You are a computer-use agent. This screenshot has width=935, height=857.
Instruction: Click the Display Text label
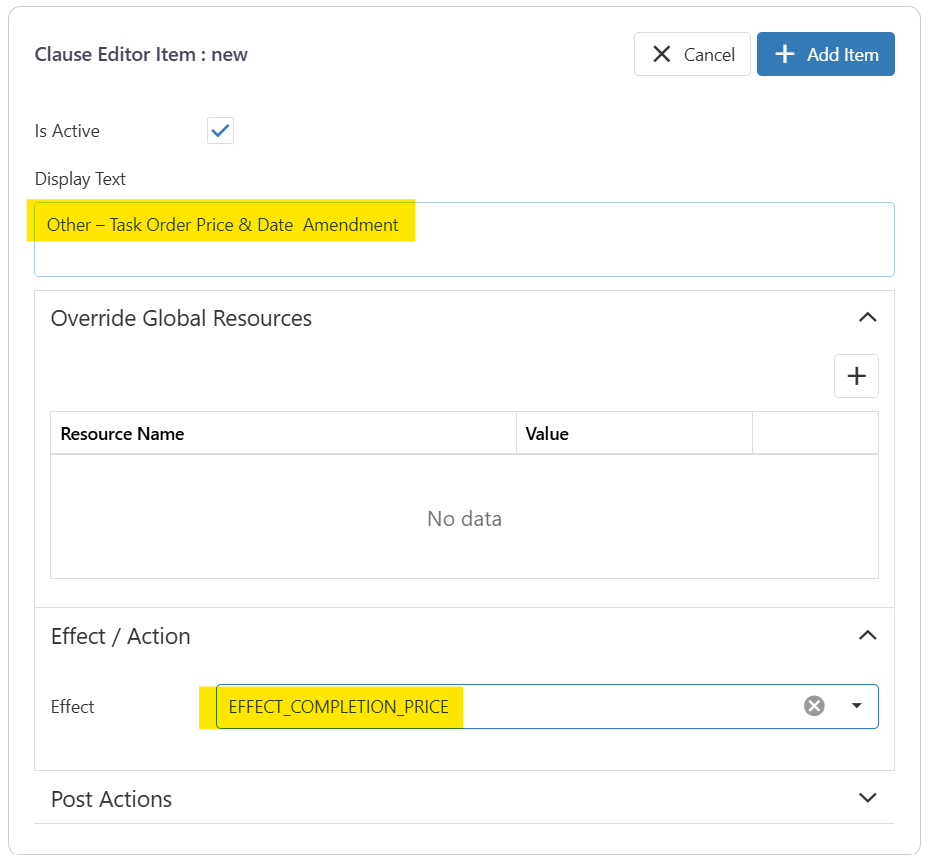click(x=80, y=179)
